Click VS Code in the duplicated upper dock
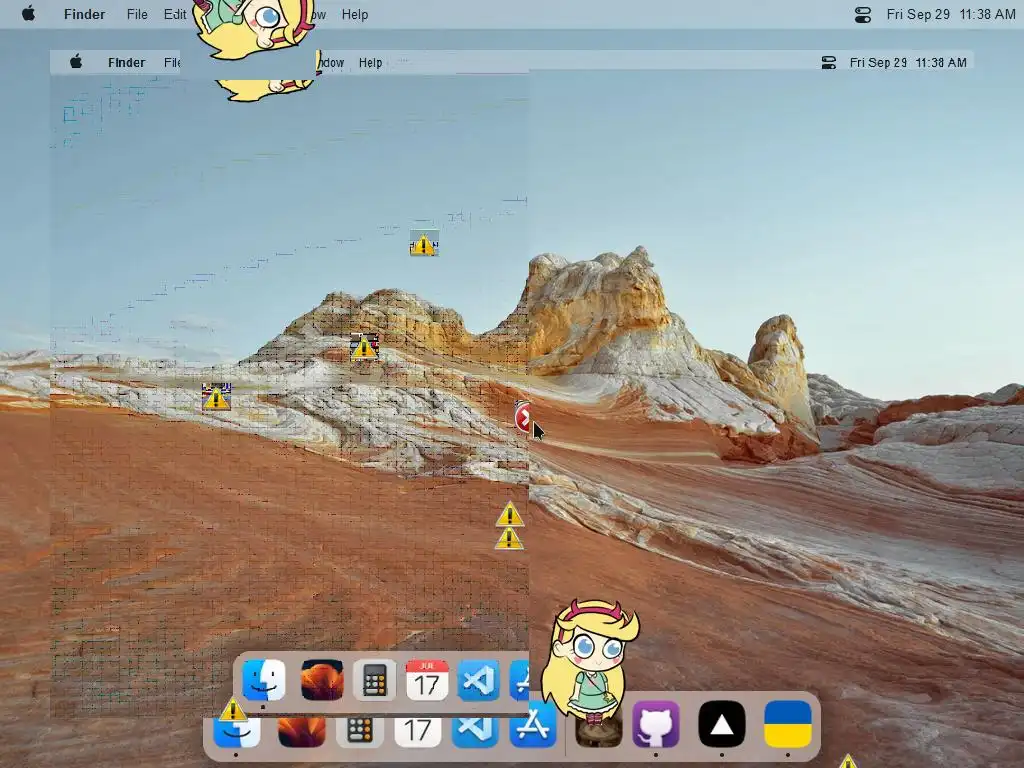 coord(479,680)
